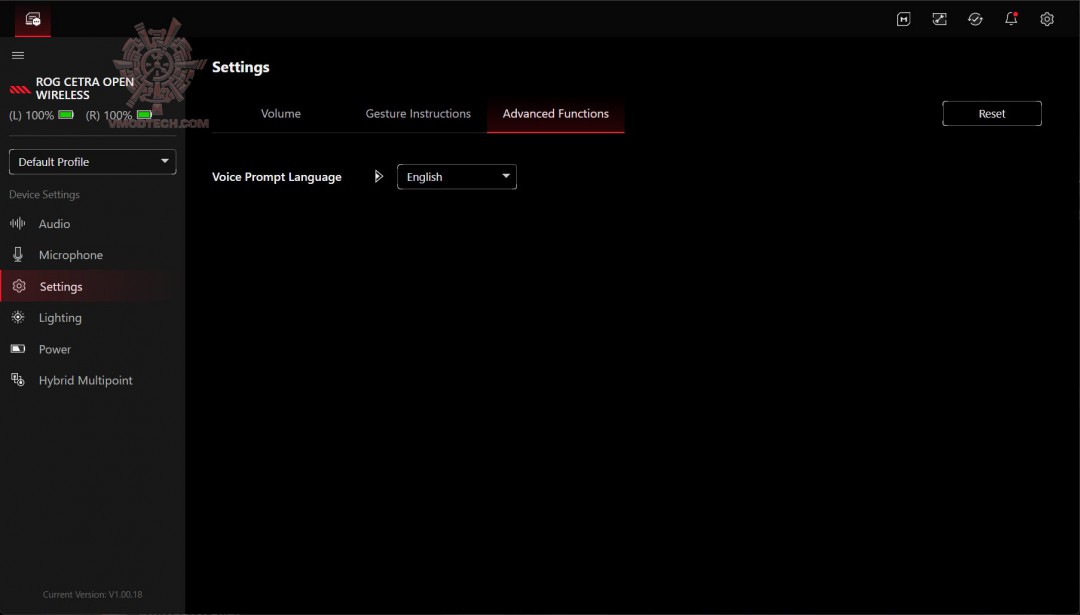Viewport: 1080px width, 615px height.
Task: Open the notifications bell
Action: coord(1010,19)
